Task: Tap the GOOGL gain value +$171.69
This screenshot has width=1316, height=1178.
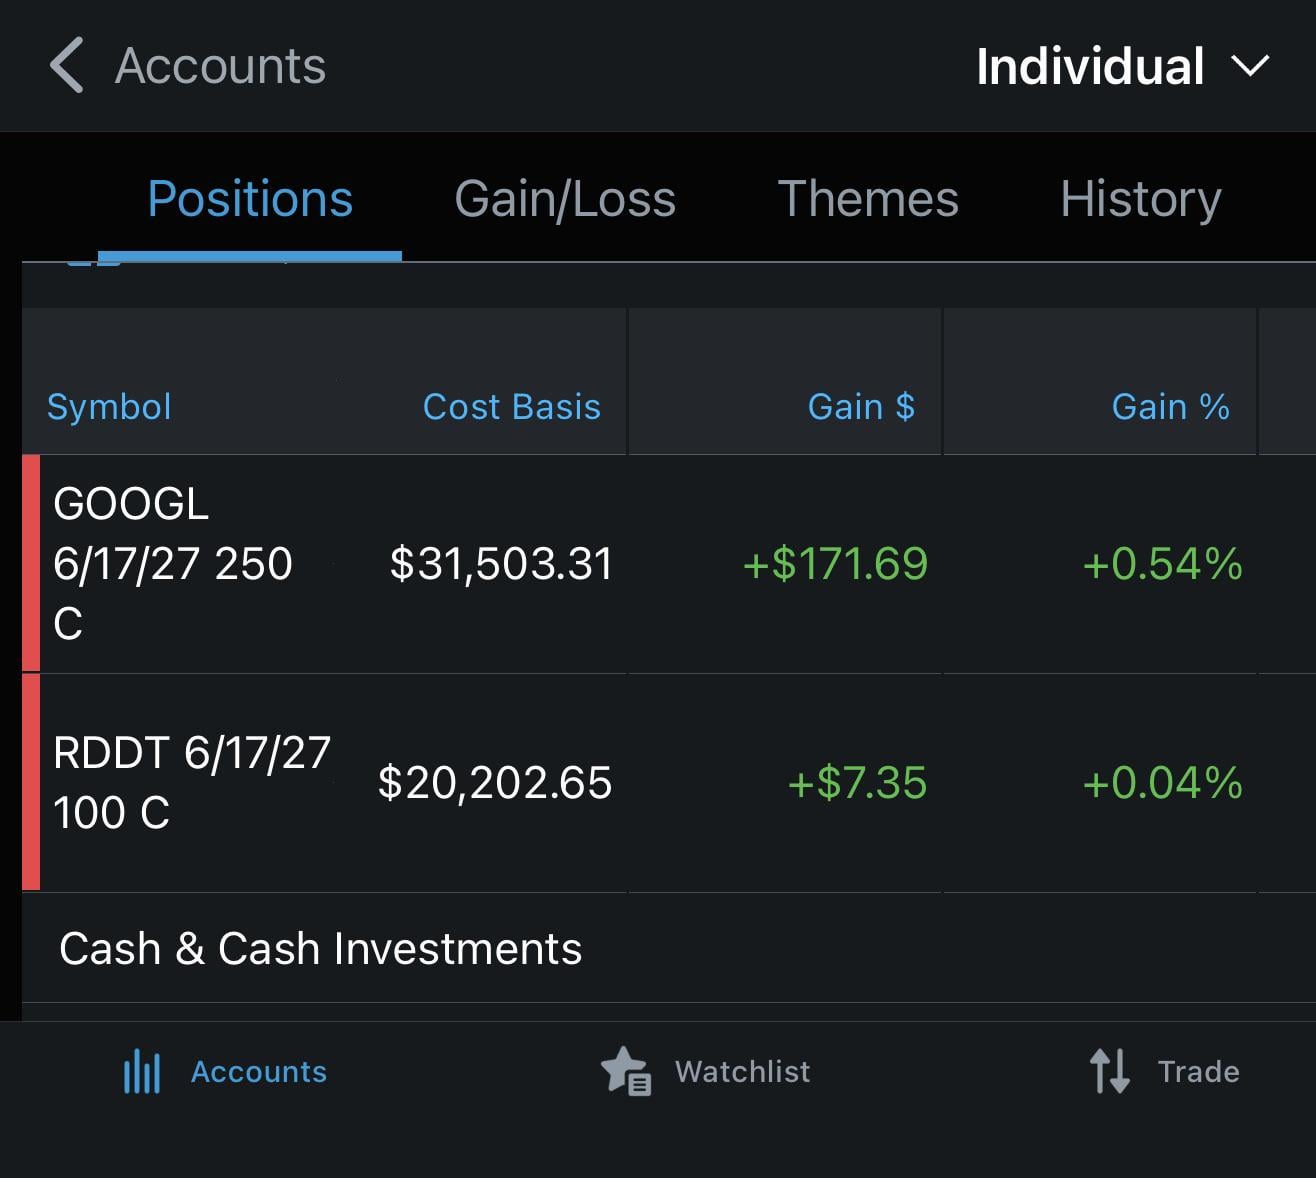Action: (835, 564)
